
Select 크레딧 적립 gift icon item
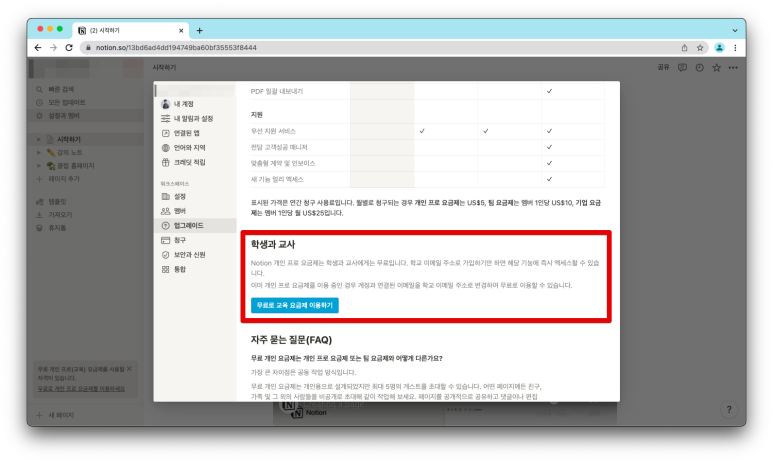point(189,162)
